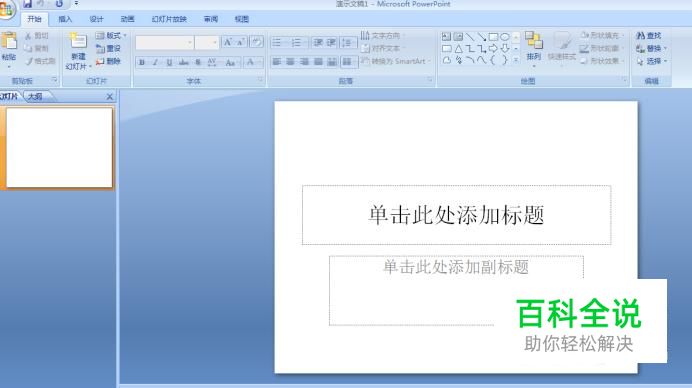
Task: Click the Paste (粘贴) clipboard icon
Action: 9,41
